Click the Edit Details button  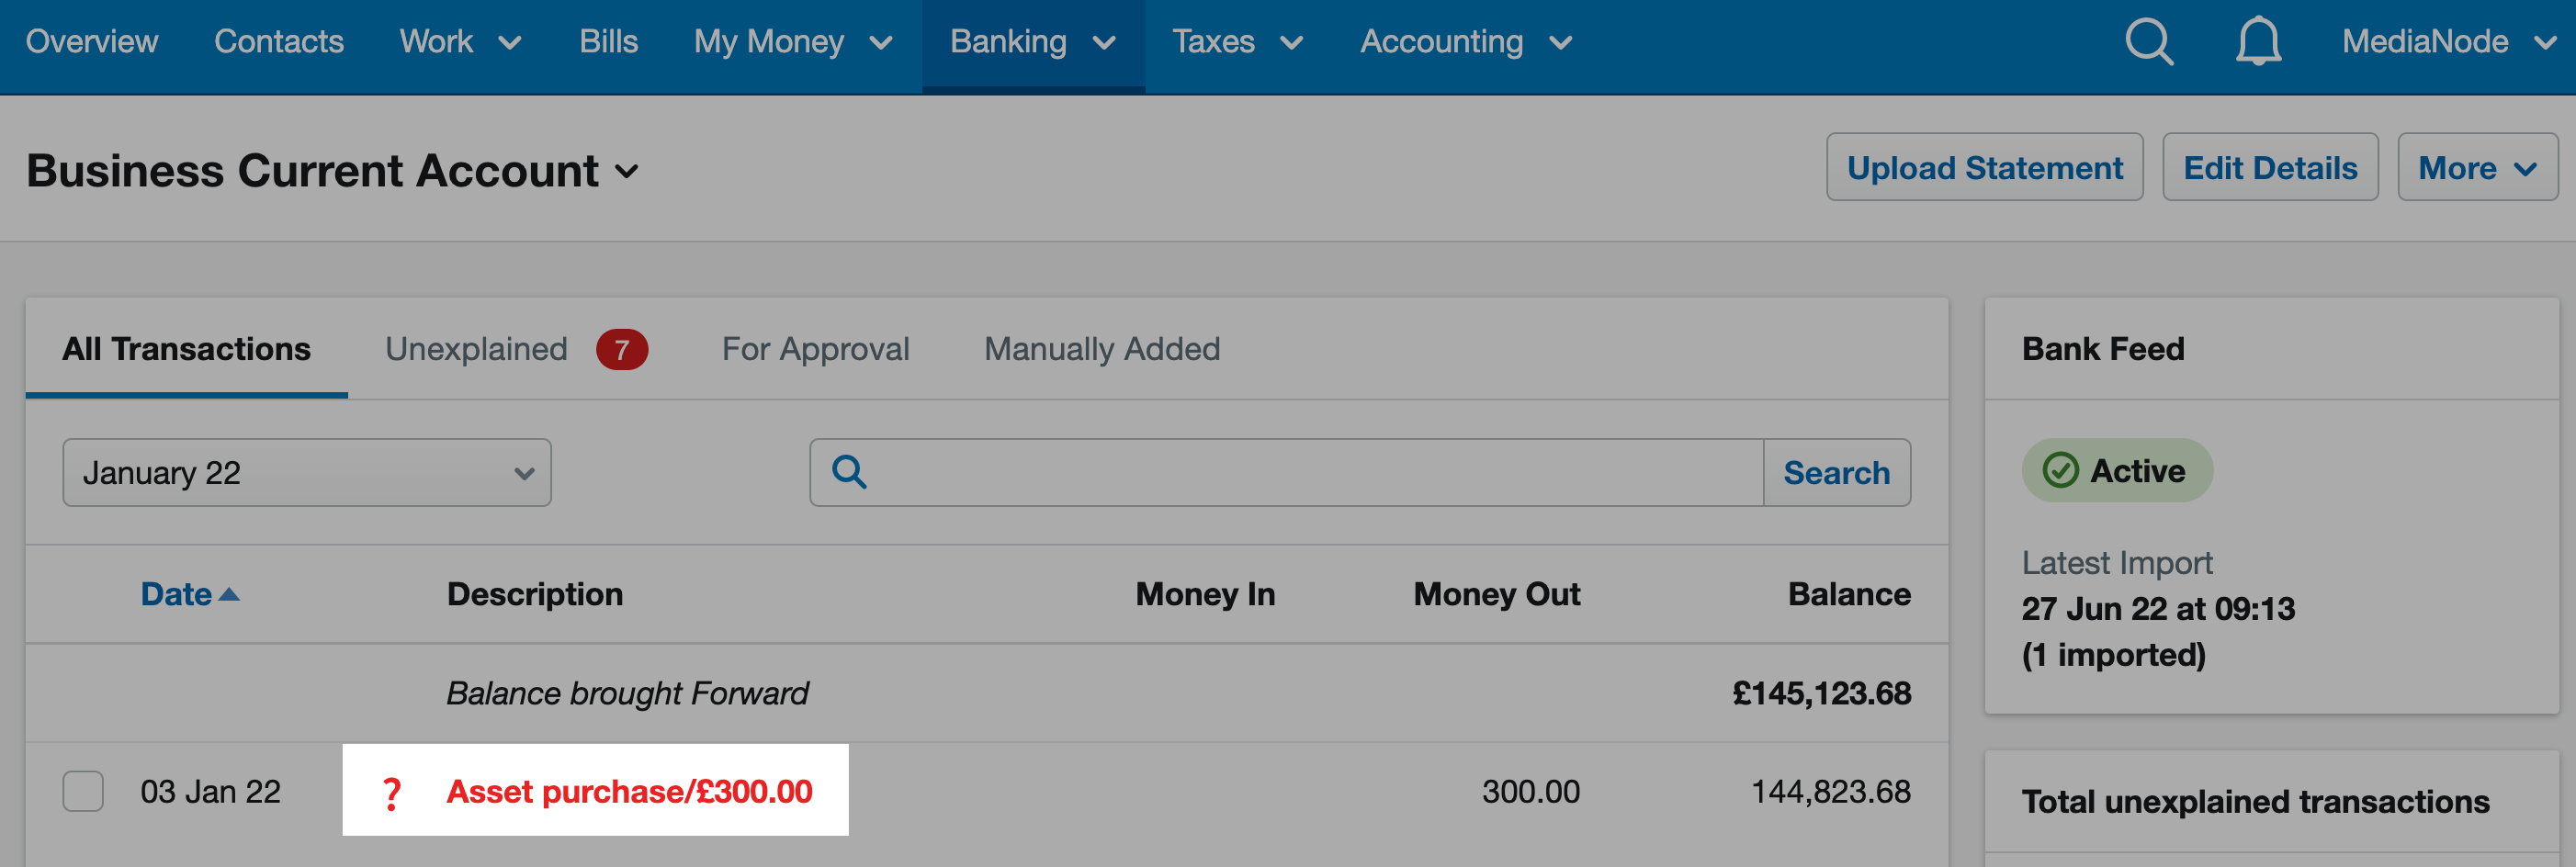[x=2270, y=168]
